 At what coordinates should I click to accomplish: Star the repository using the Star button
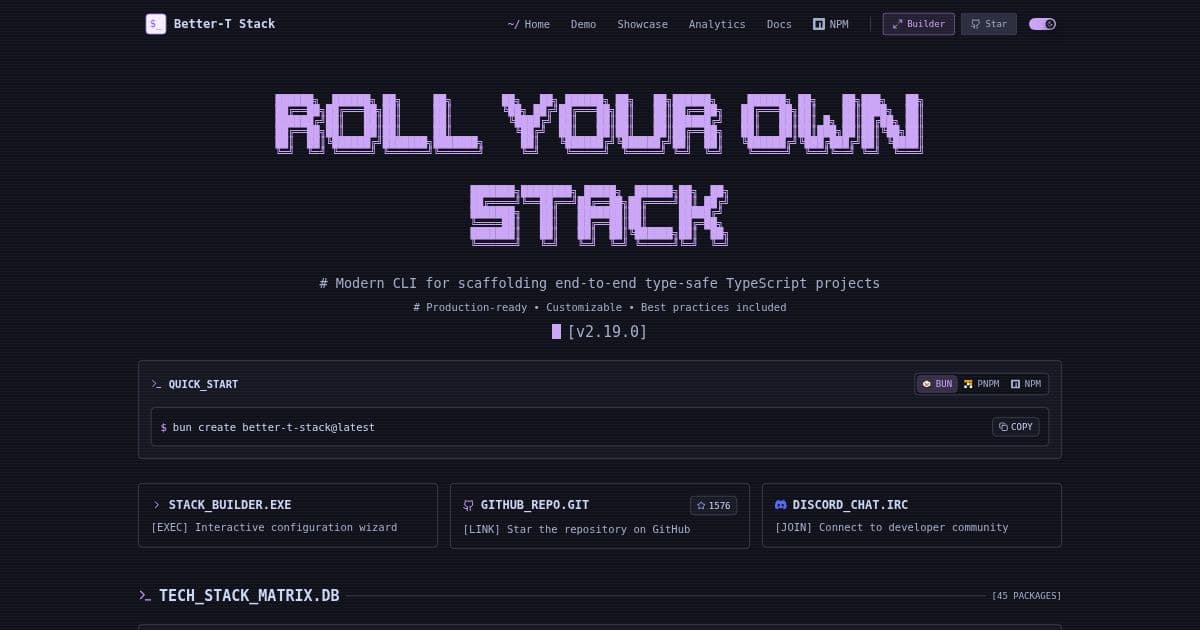point(988,23)
